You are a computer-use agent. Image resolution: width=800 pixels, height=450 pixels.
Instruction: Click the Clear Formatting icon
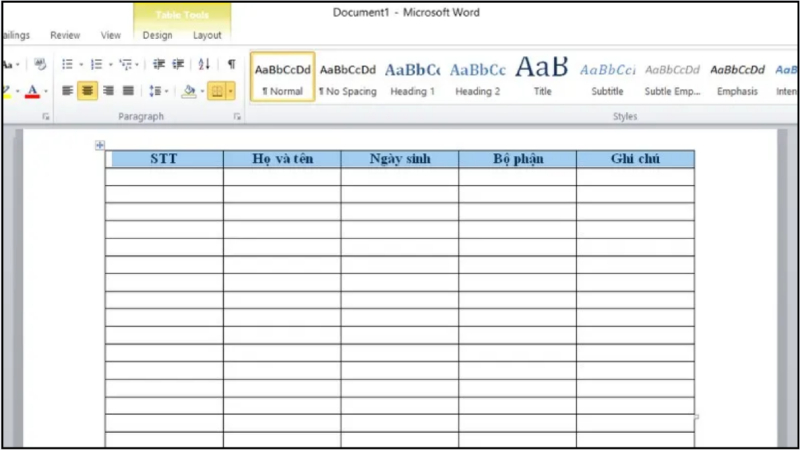pos(40,64)
